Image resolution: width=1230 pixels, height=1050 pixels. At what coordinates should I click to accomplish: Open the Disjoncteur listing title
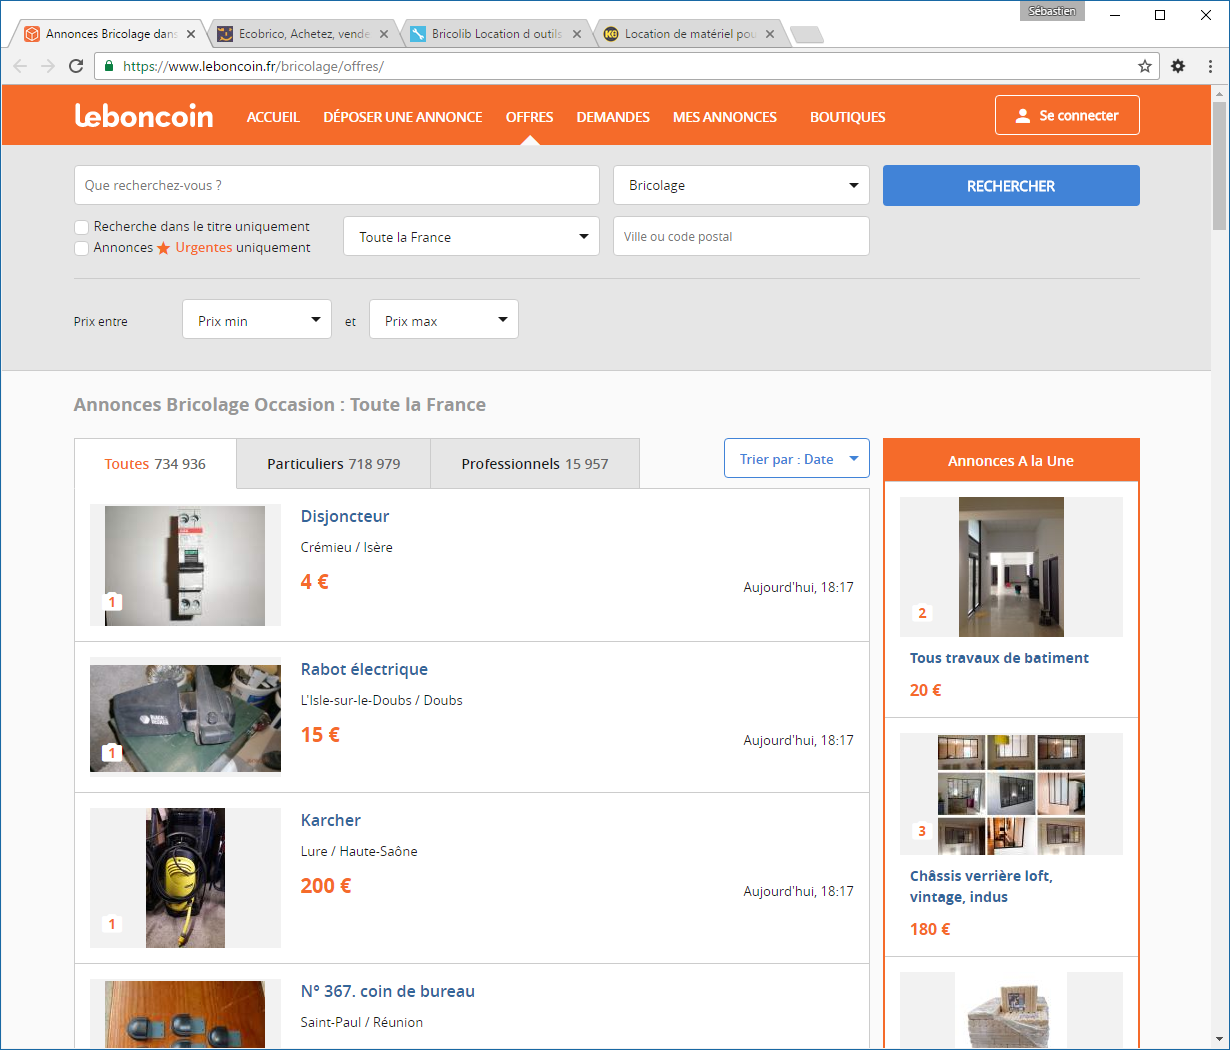345,516
